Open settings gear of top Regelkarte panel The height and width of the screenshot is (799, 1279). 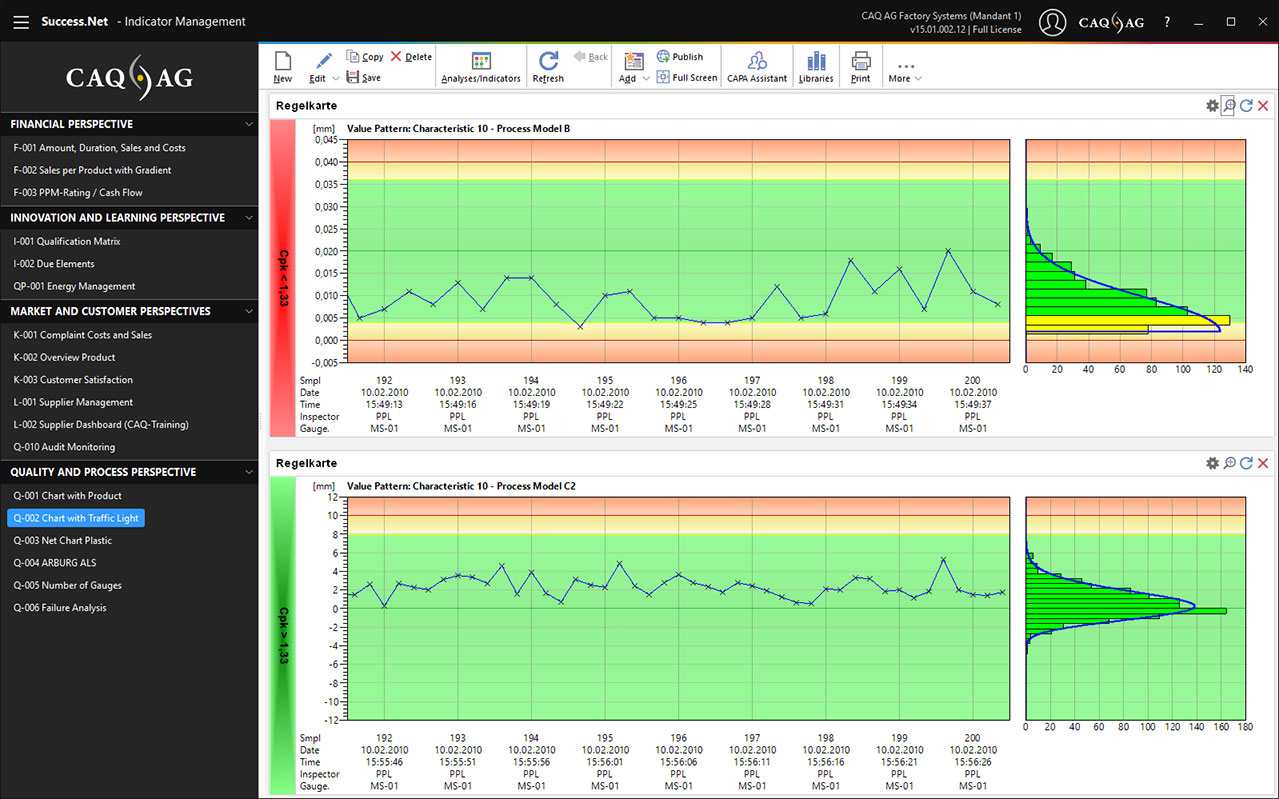pyautogui.click(x=1212, y=106)
